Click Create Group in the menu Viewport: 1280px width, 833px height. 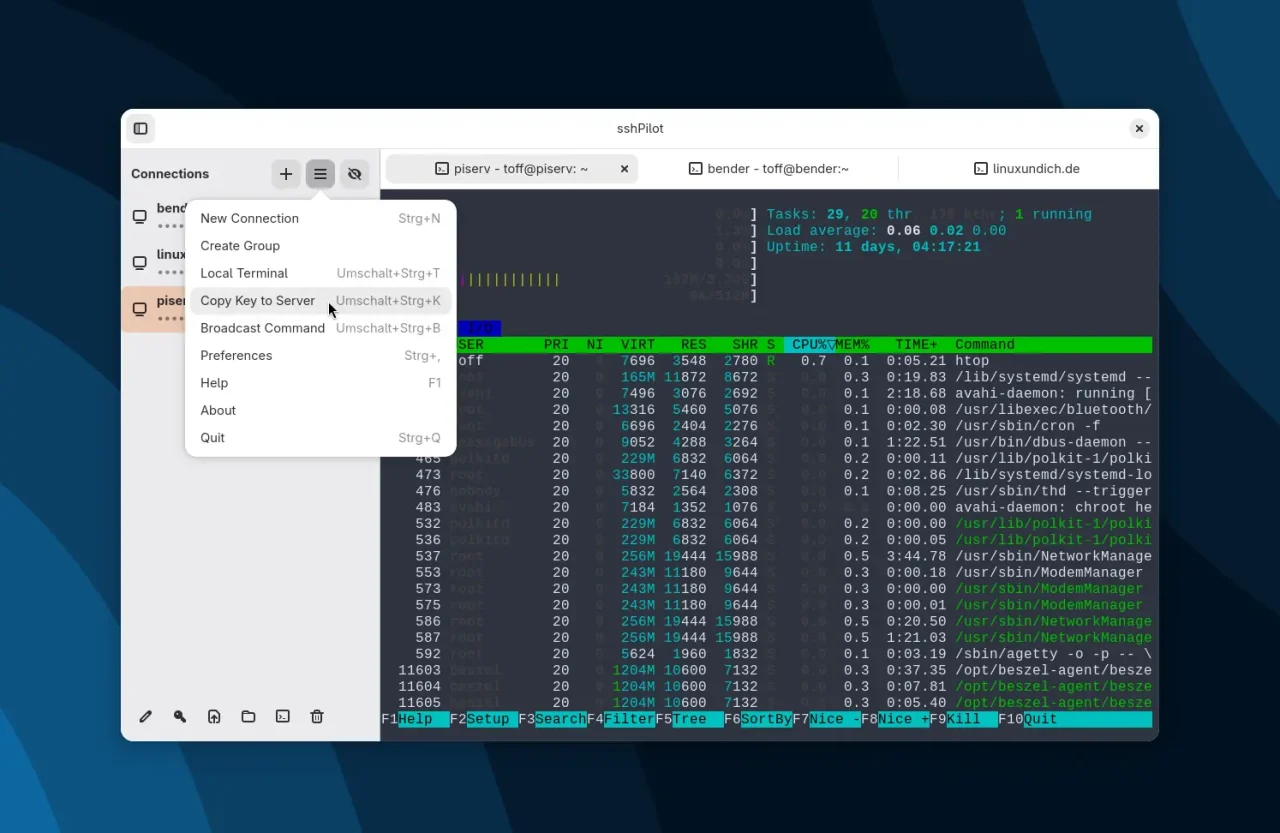pyautogui.click(x=240, y=245)
